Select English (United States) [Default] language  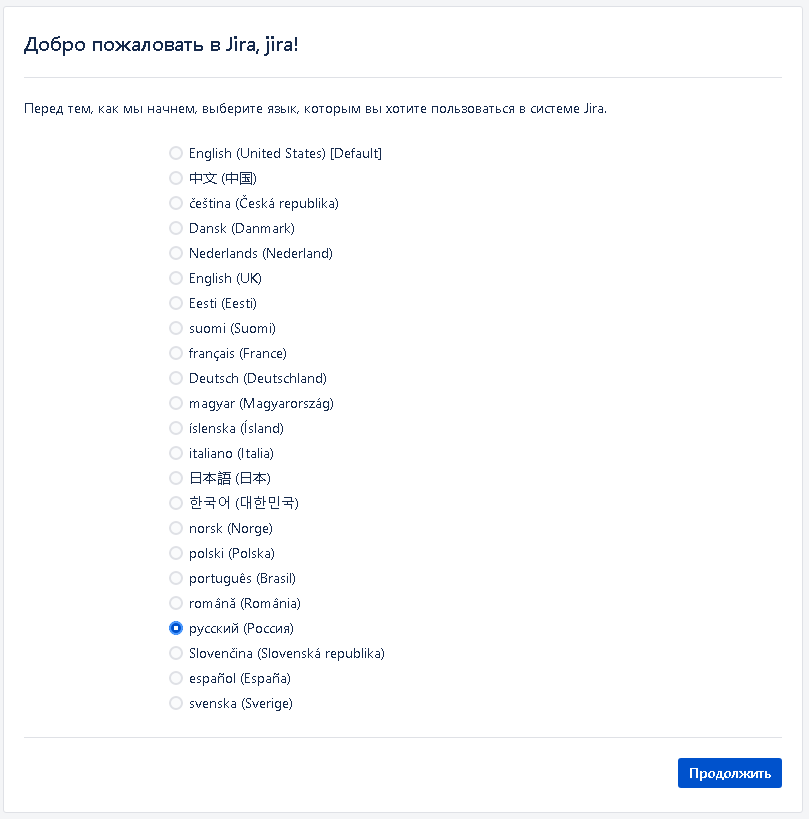tap(176, 153)
